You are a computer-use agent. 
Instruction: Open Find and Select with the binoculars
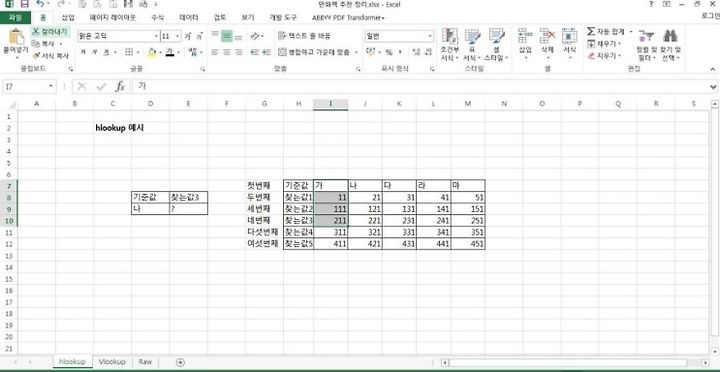point(670,45)
